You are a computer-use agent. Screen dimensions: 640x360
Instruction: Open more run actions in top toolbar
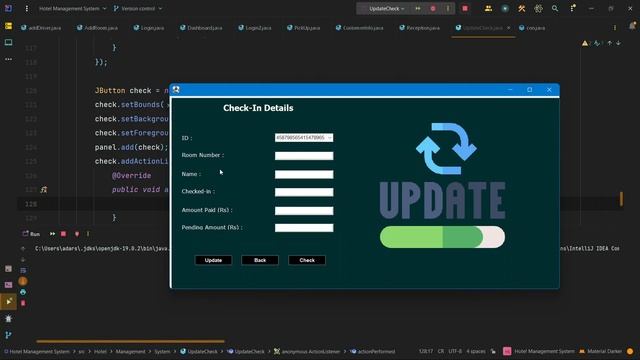point(448,9)
